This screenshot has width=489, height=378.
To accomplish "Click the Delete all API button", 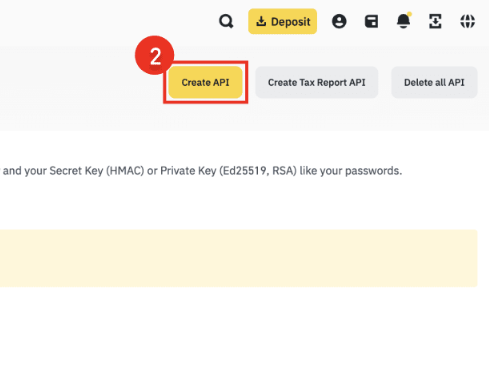I will click(434, 82).
